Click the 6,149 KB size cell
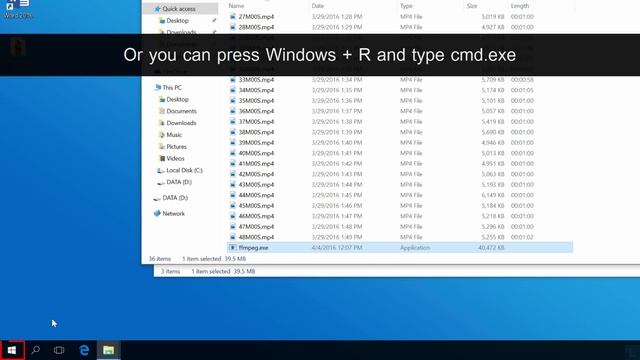The image size is (640, 360). point(493,195)
